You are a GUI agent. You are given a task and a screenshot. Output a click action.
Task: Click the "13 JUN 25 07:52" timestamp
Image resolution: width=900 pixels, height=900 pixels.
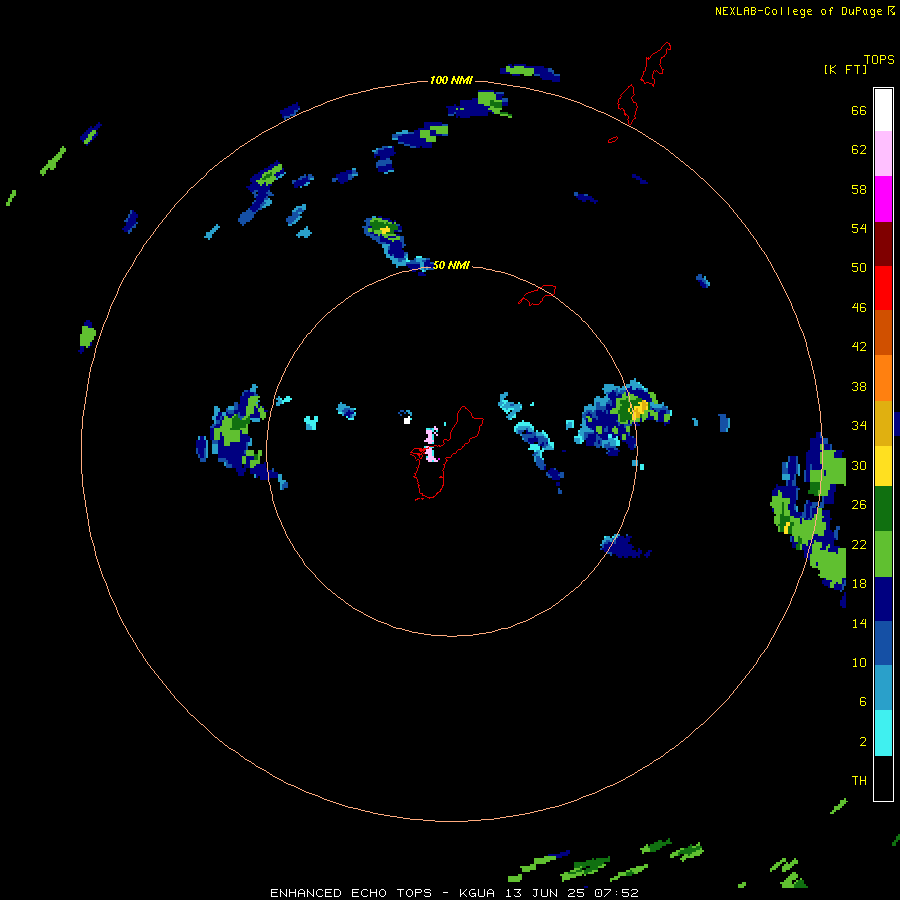pyautogui.click(x=572, y=893)
